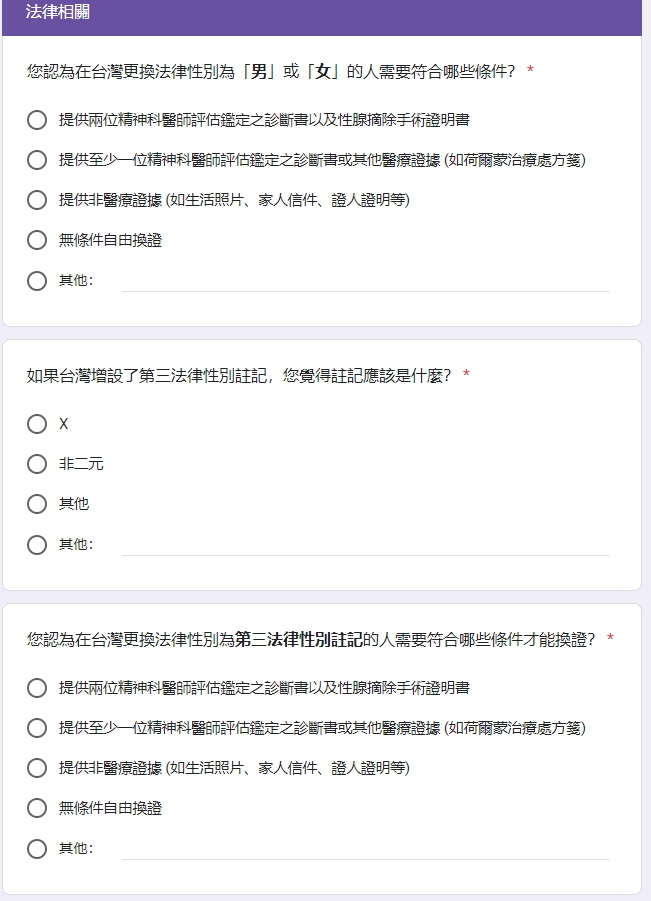651x901 pixels.
Task: Click the 法律相關 section header
Action: 57,11
